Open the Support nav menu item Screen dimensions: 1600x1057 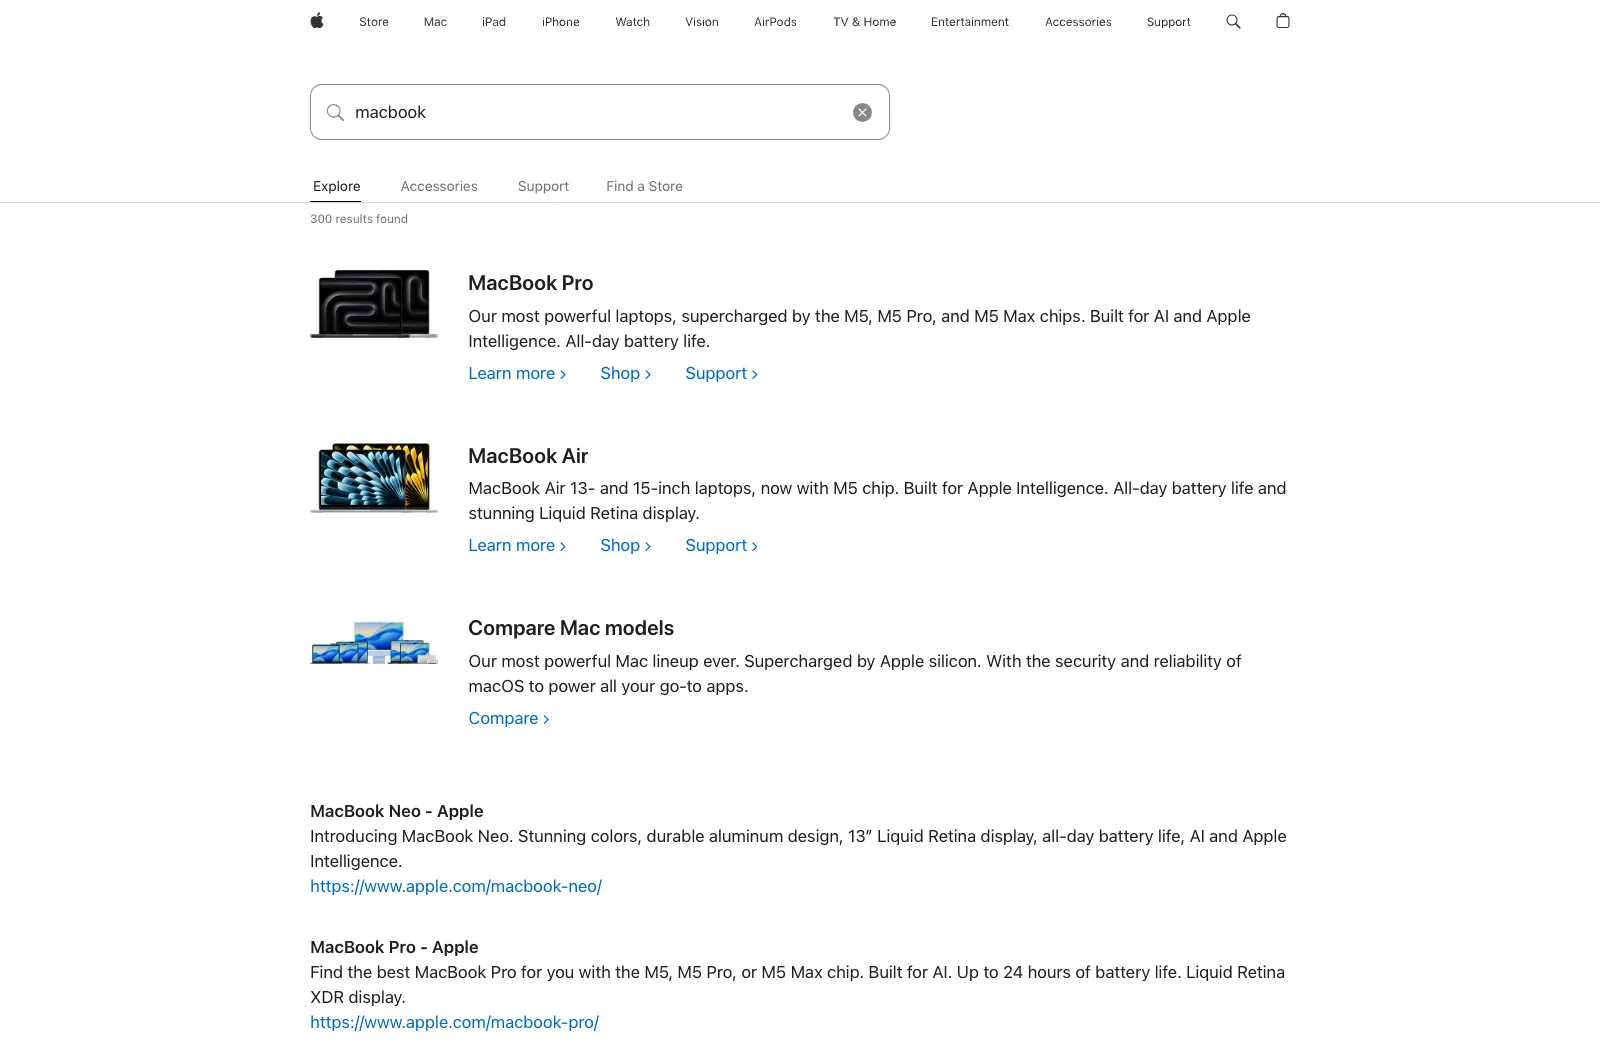[x=1169, y=22]
